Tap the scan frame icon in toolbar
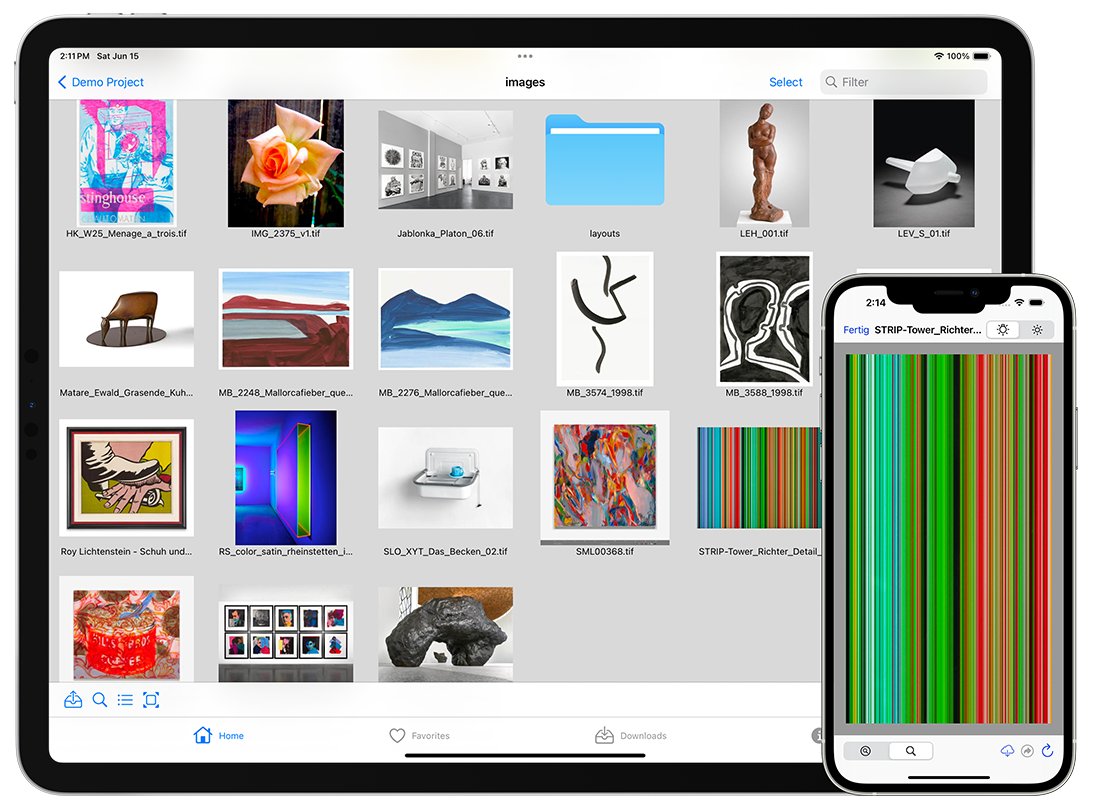1095x807 pixels. [x=151, y=700]
